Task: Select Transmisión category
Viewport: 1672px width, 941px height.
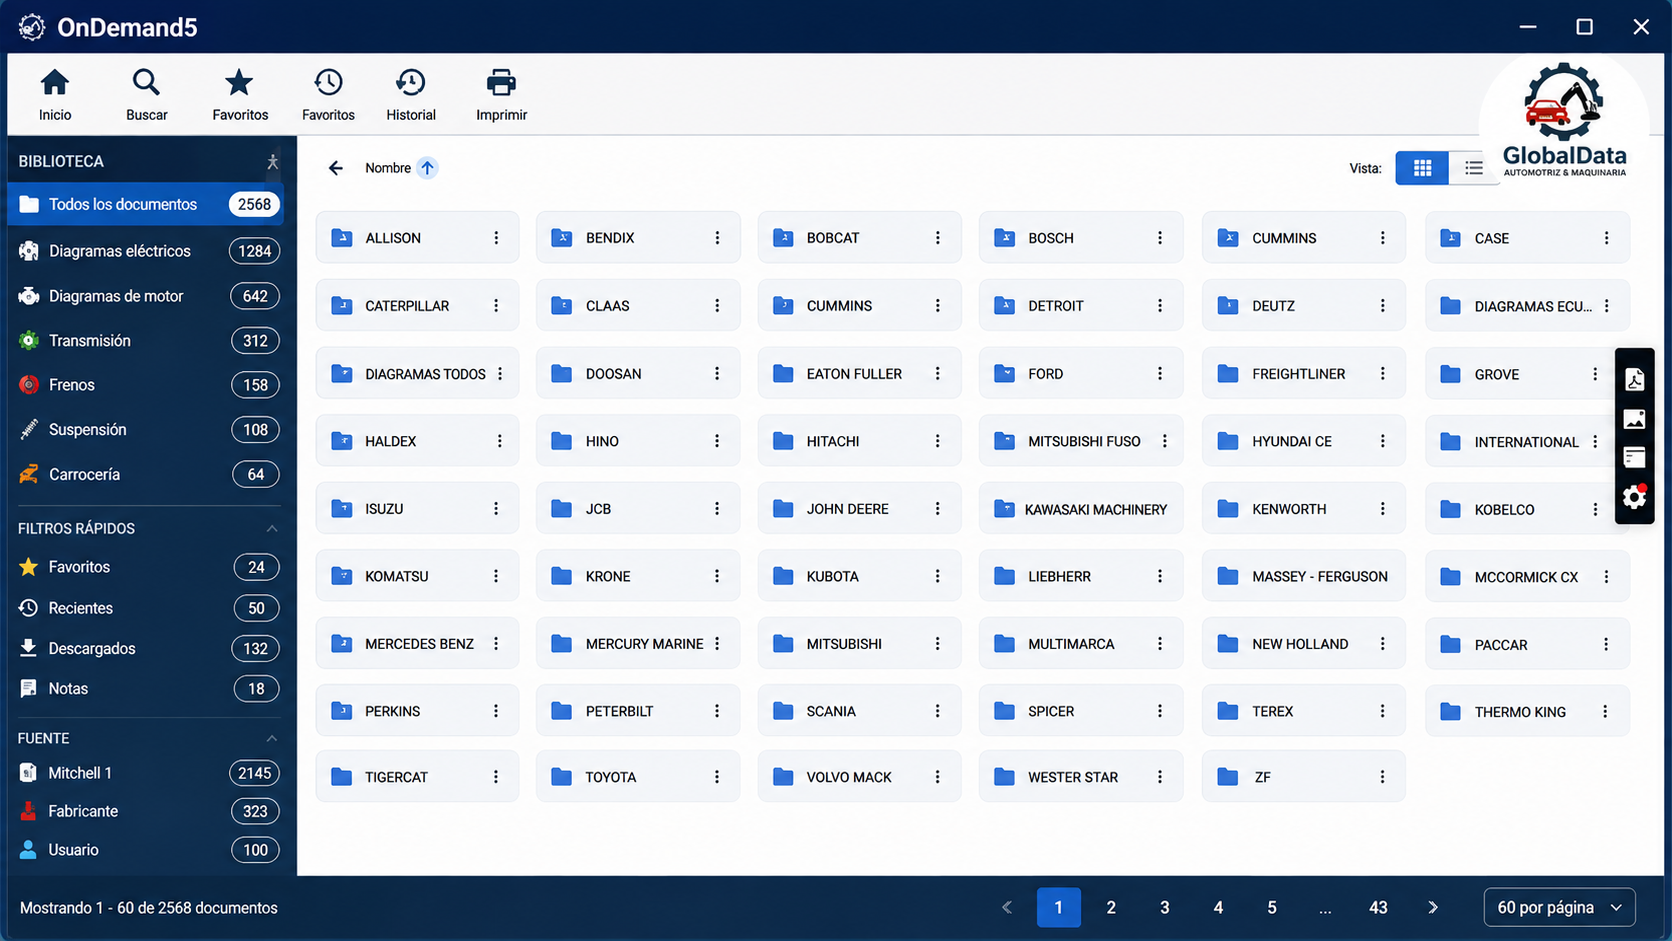Action: pyautogui.click(x=146, y=341)
